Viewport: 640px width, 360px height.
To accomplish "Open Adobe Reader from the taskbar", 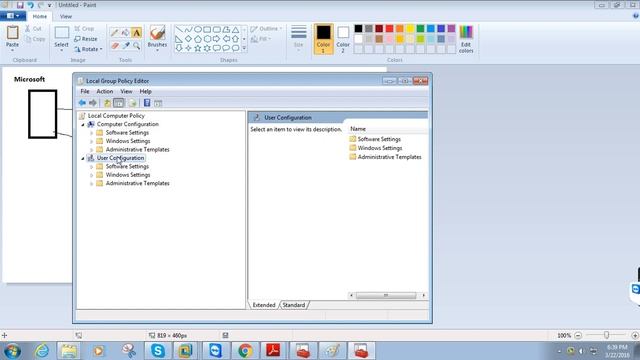I will 273,351.
